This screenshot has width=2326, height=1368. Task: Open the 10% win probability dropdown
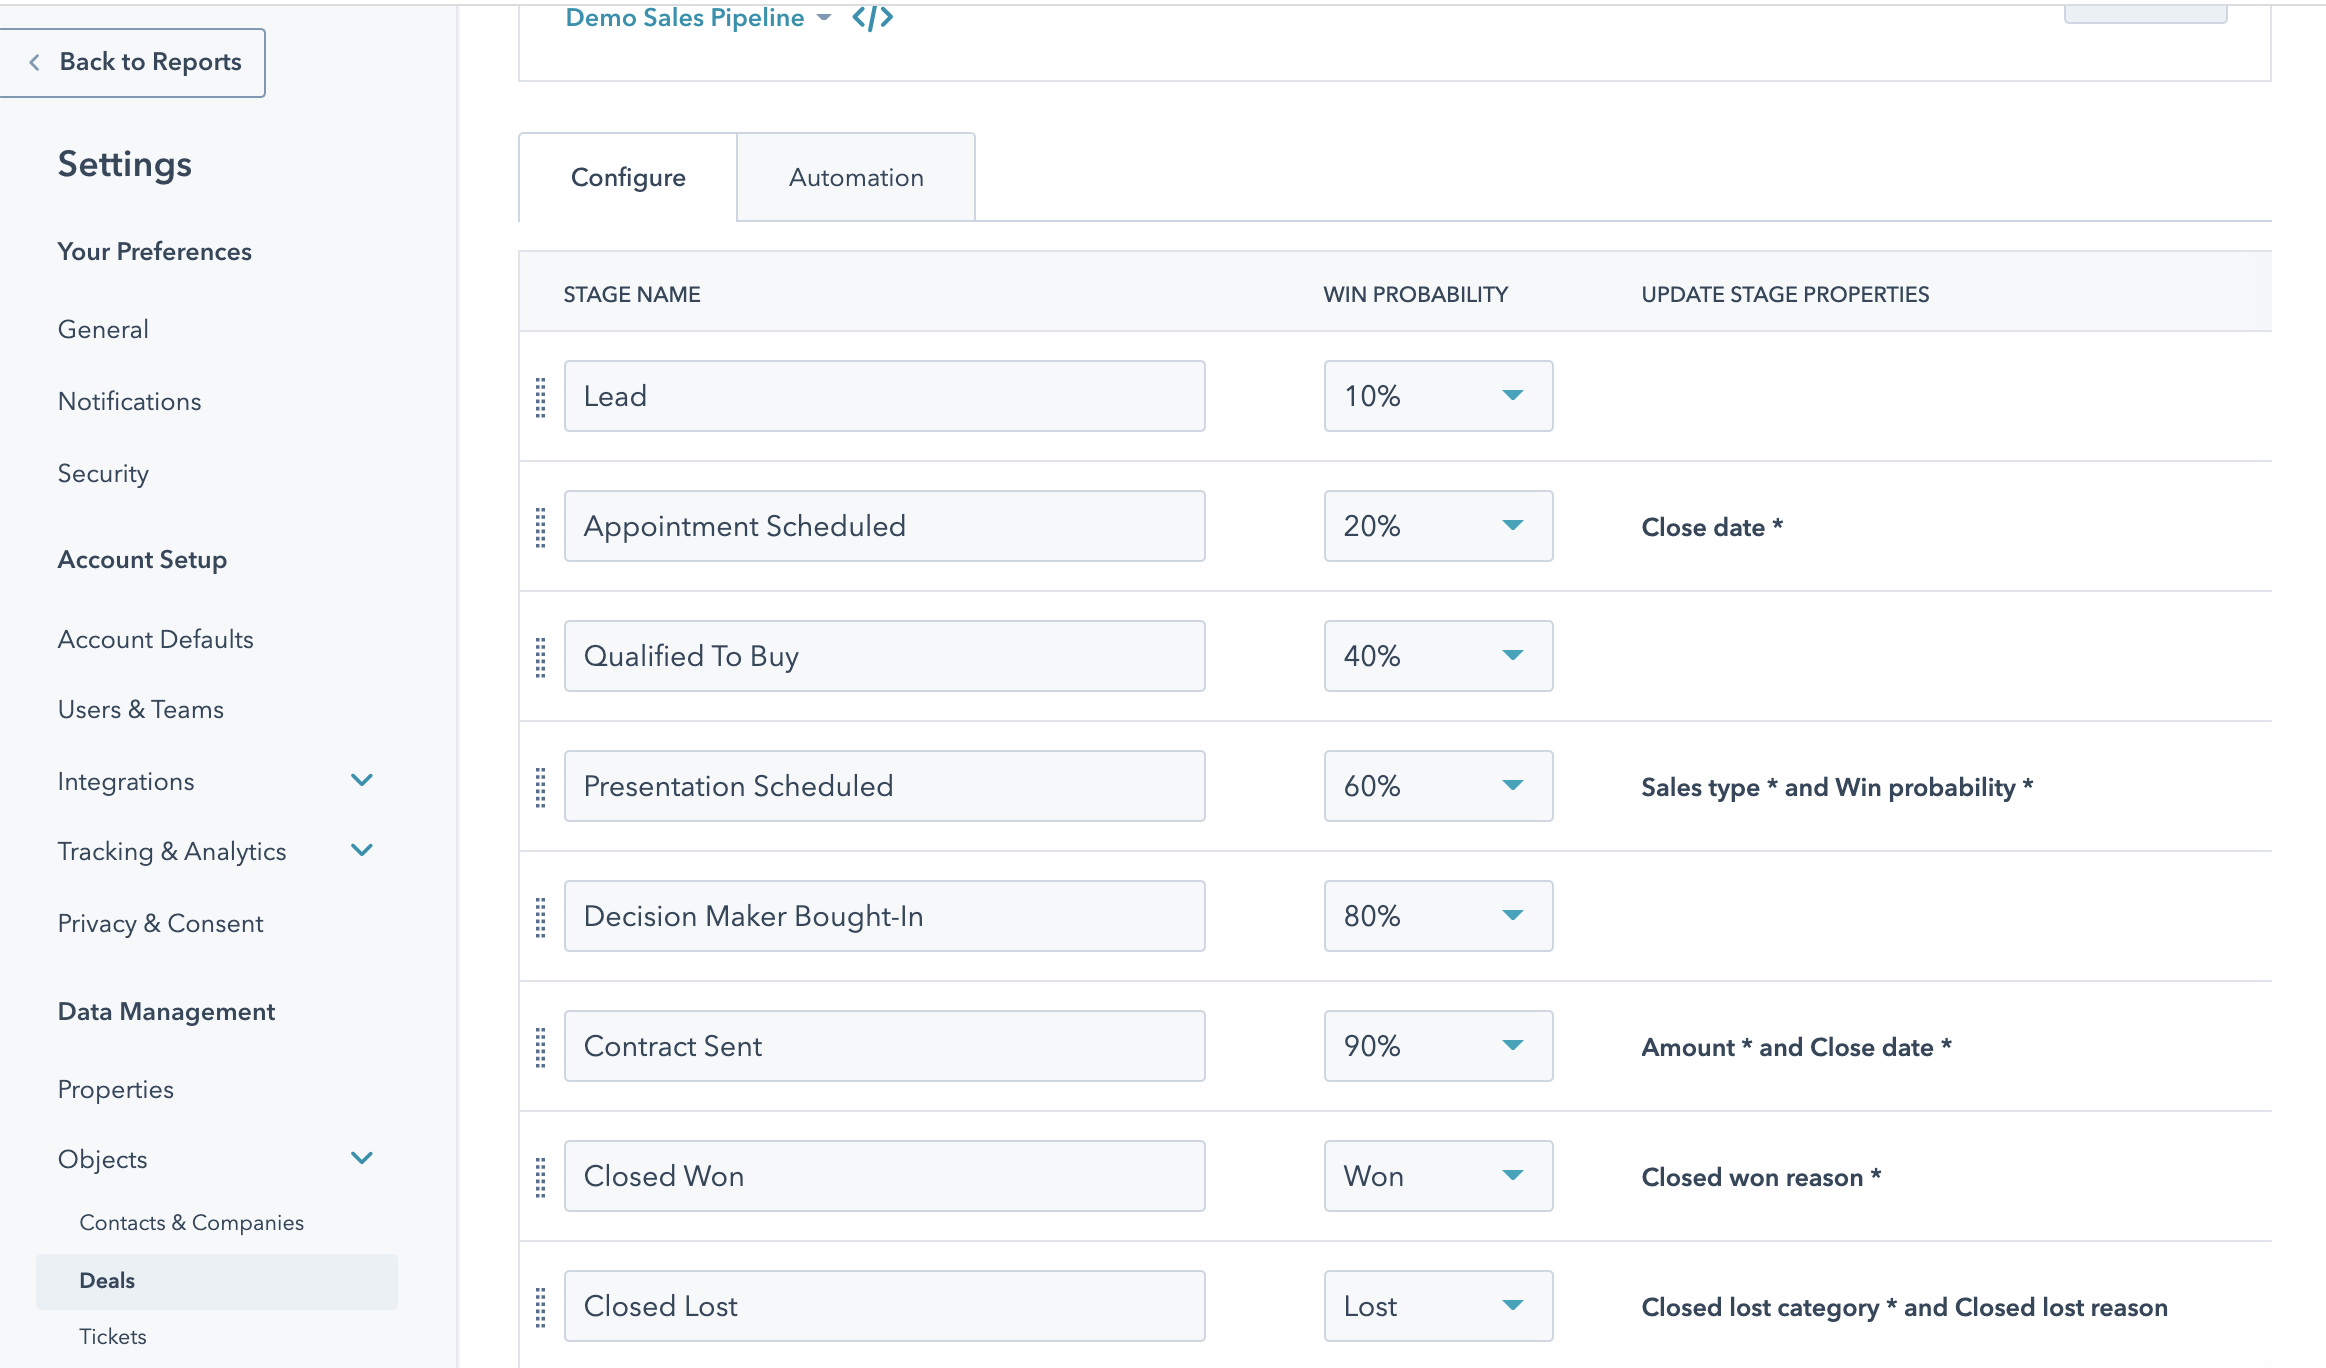[1437, 396]
